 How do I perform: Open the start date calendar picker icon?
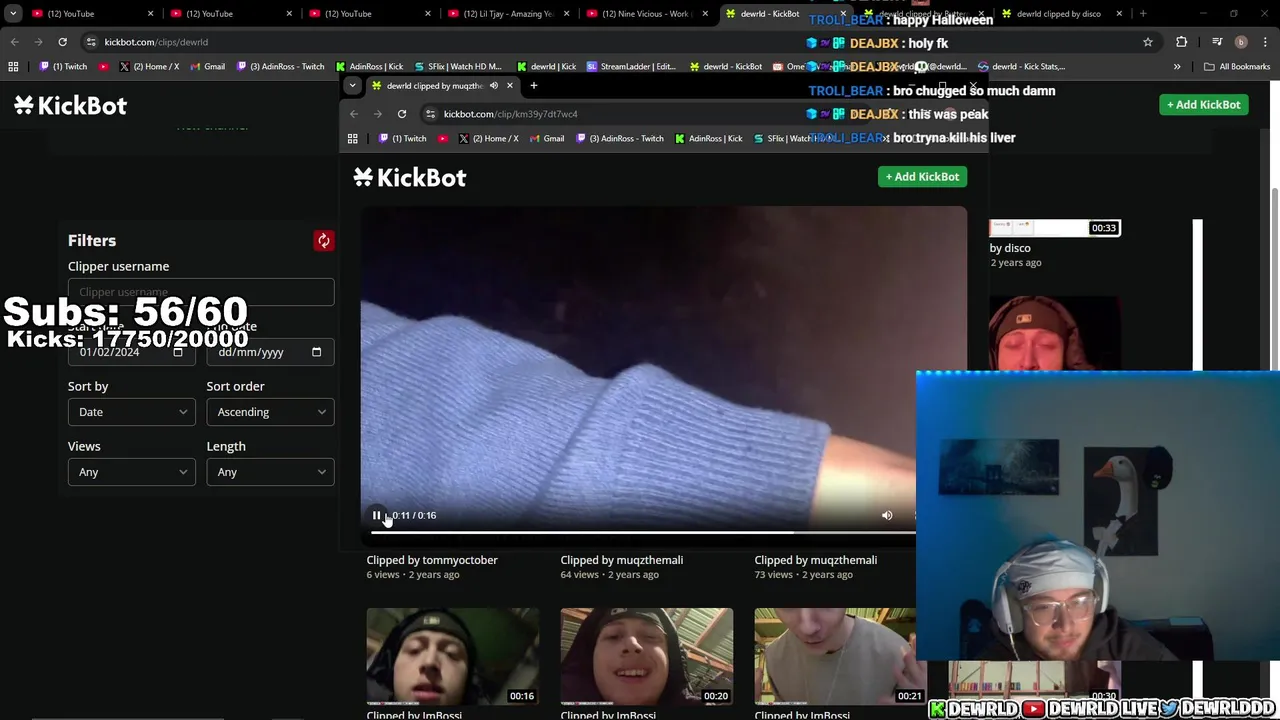click(x=178, y=352)
